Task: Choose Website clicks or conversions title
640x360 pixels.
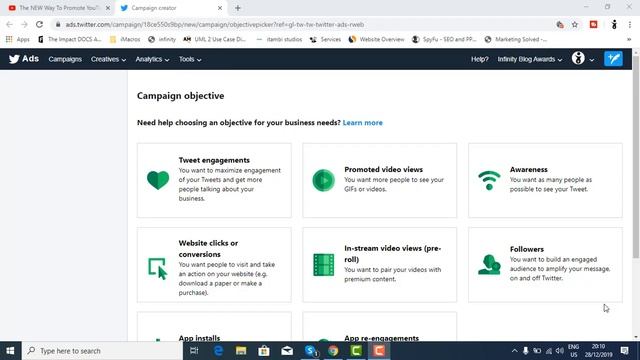Action: [x=208, y=248]
